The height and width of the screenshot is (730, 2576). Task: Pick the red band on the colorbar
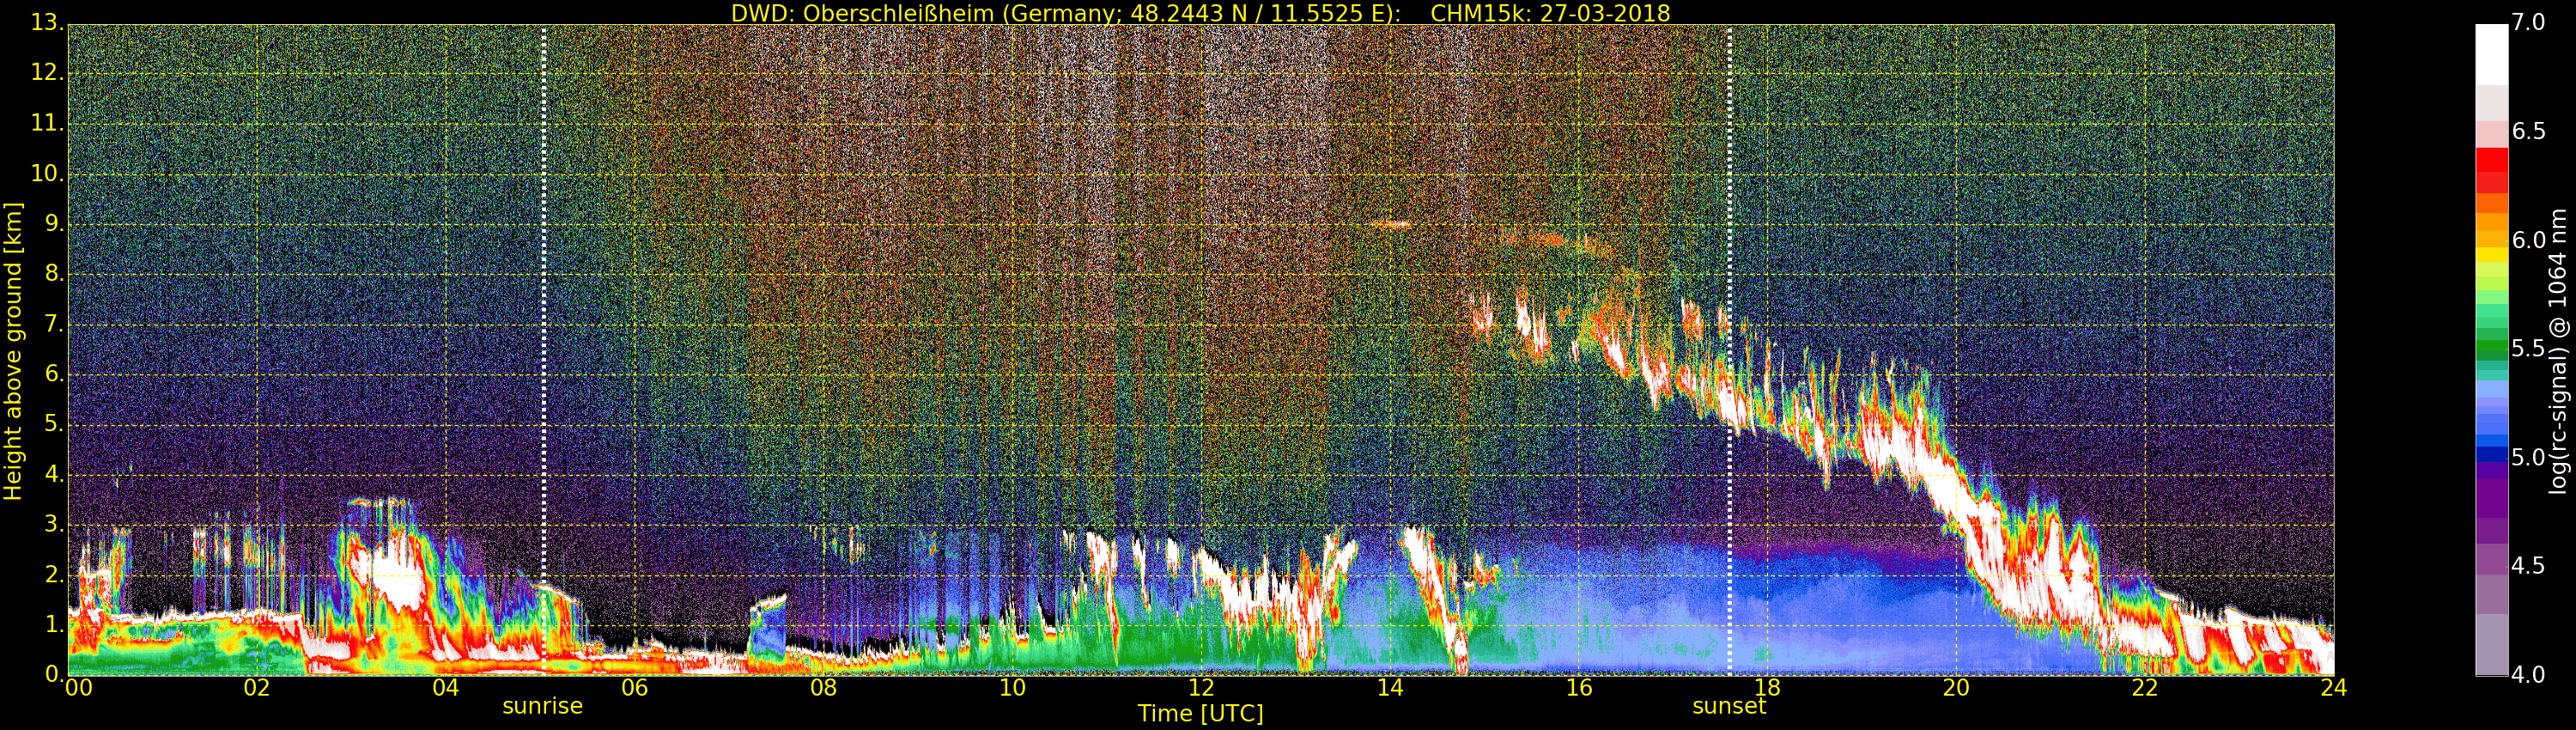(x=2491, y=165)
